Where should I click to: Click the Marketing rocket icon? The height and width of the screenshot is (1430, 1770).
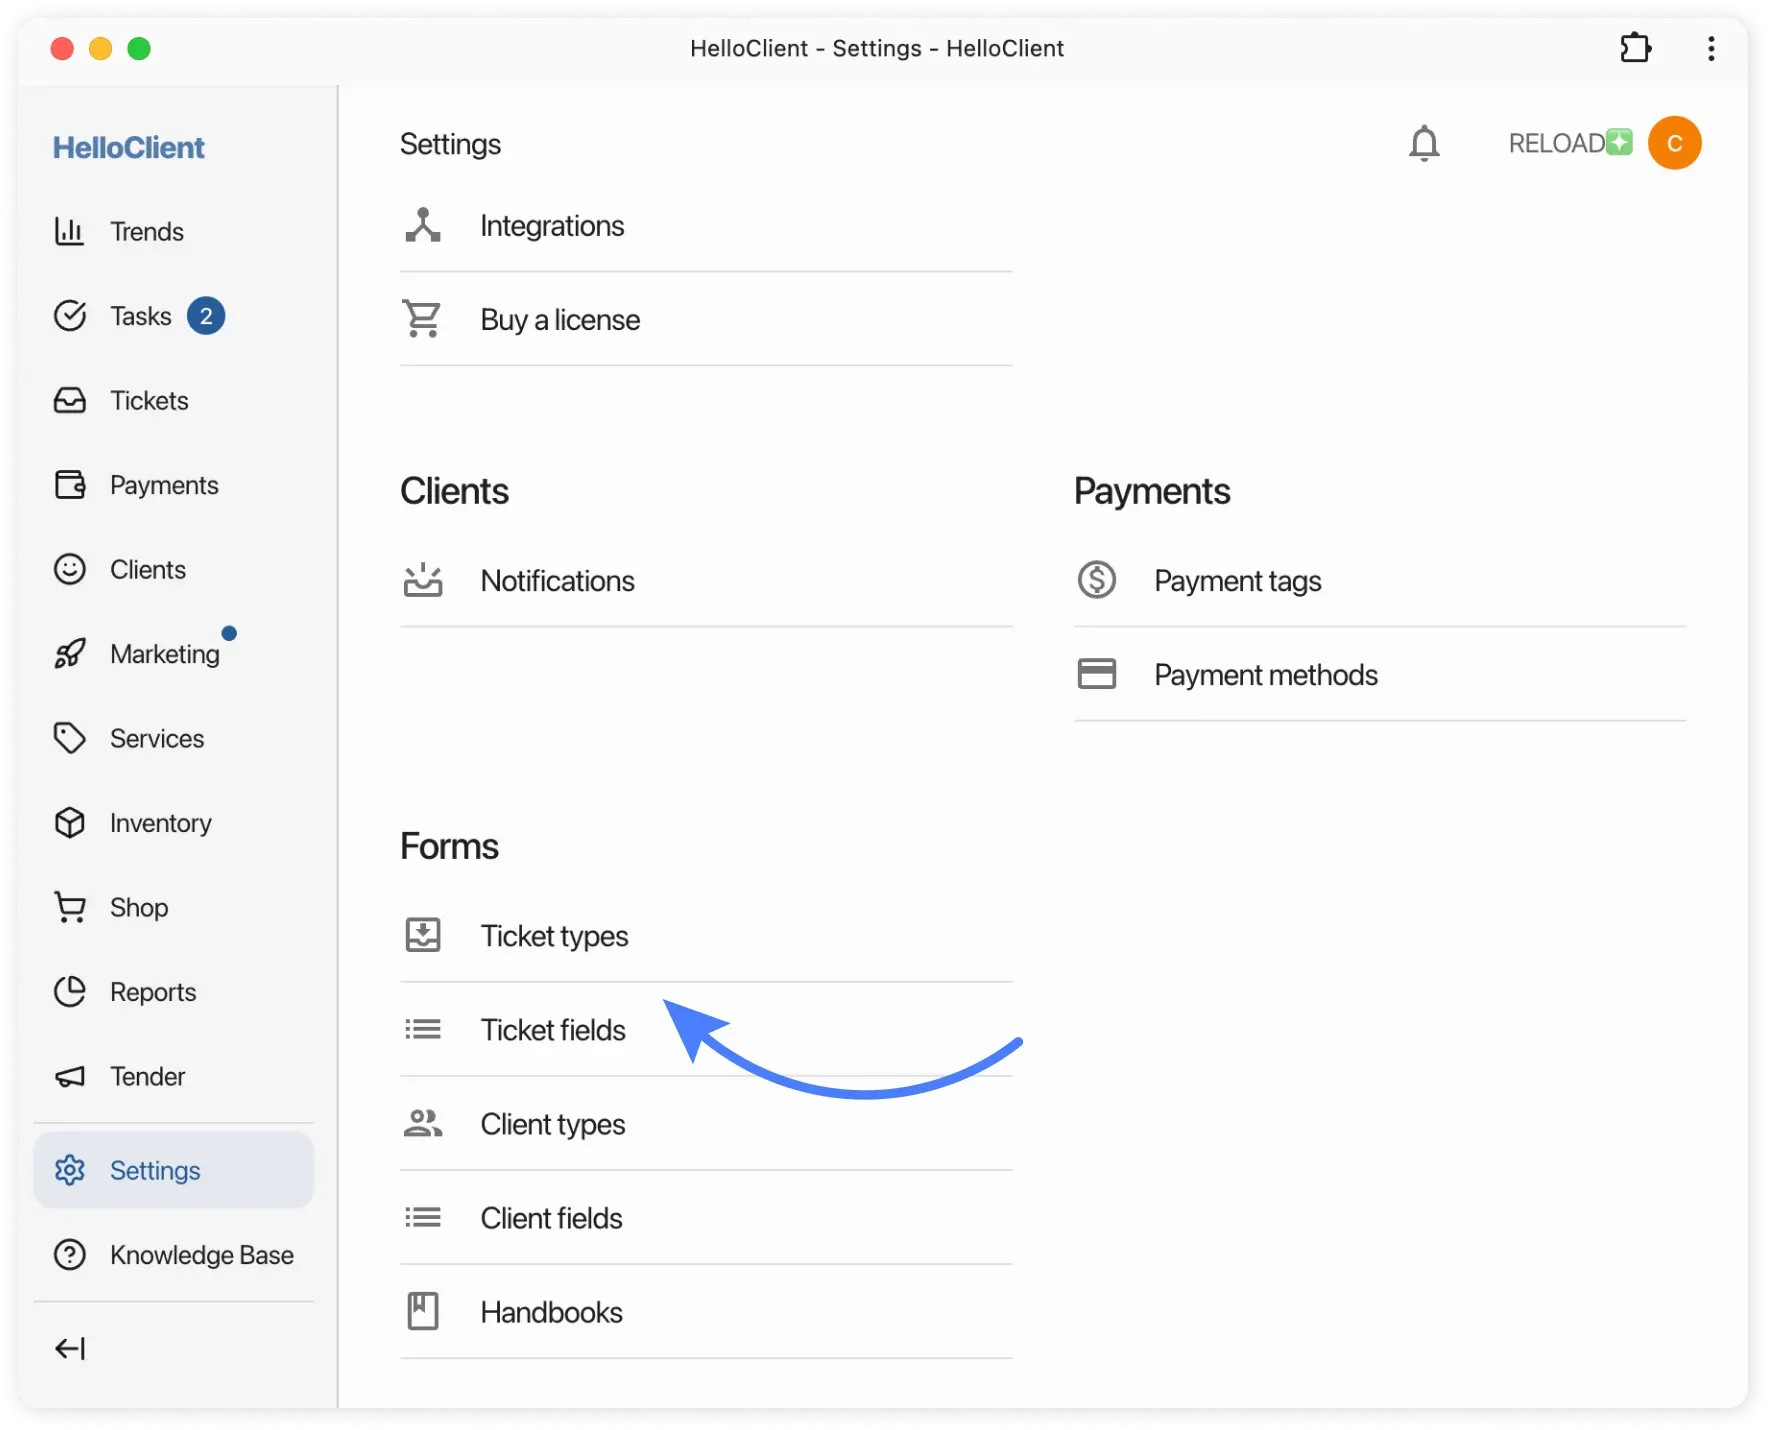click(68, 654)
